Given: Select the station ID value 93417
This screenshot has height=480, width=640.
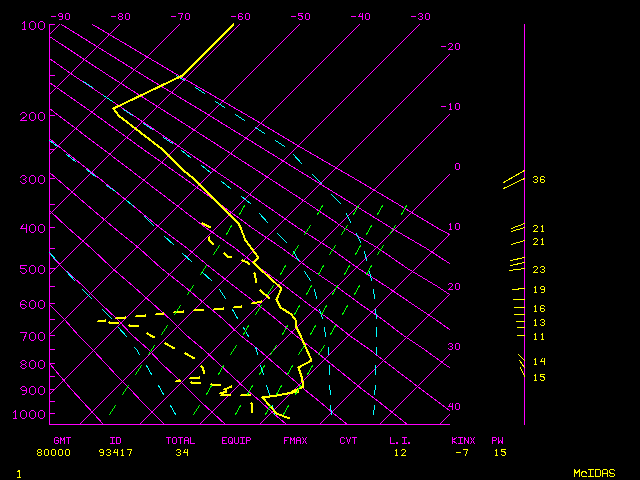Looking at the screenshot, I should [x=115, y=453].
